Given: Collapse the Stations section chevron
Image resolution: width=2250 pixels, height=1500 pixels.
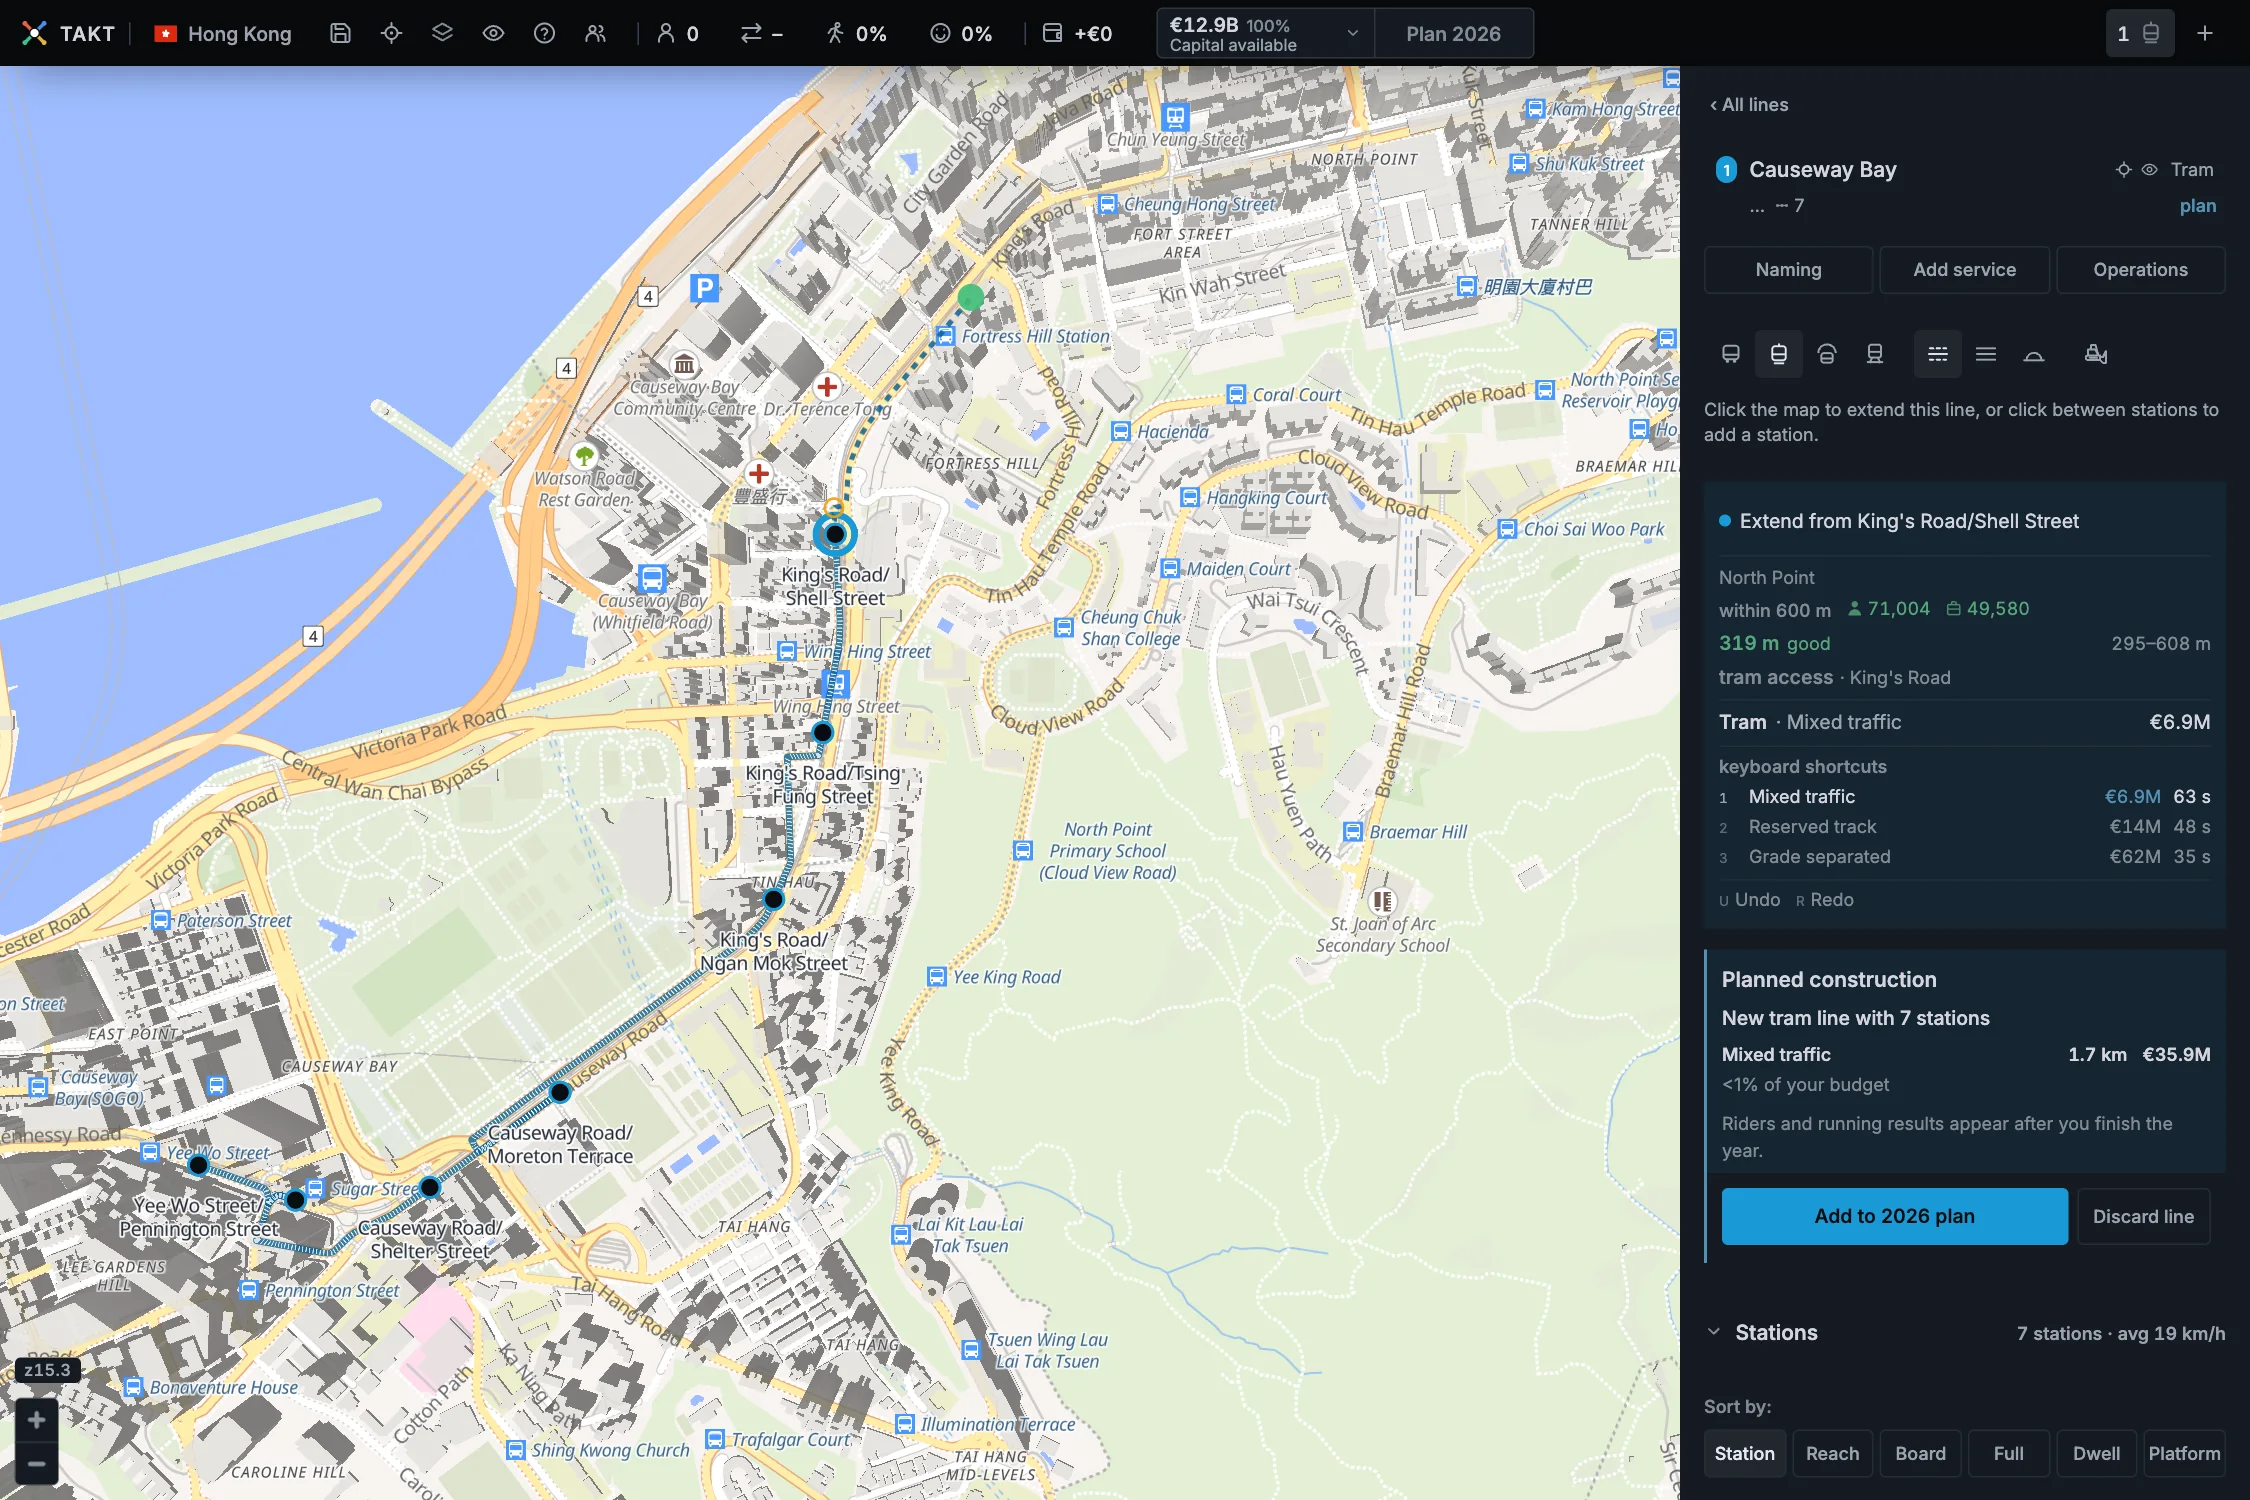Looking at the screenshot, I should [1714, 1333].
